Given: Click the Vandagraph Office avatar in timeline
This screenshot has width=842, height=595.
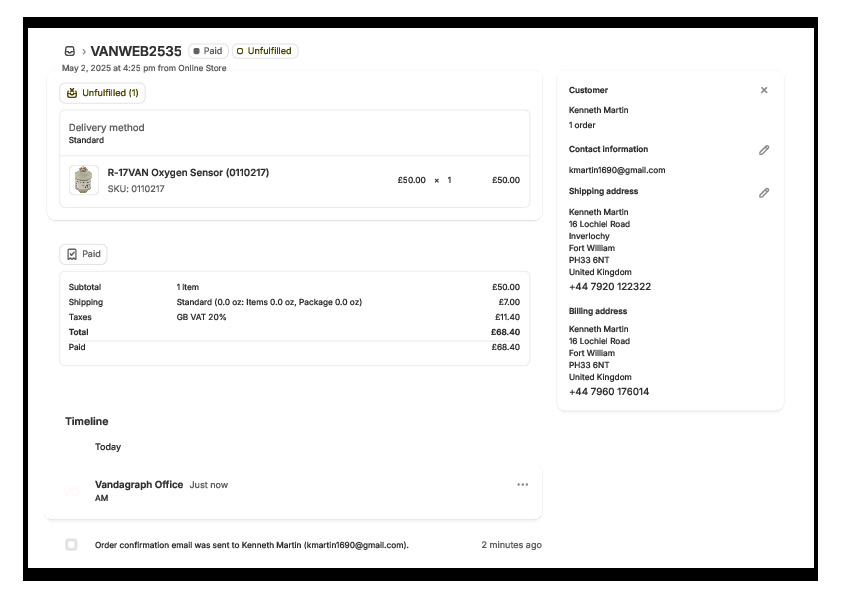Looking at the screenshot, I should pyautogui.click(x=72, y=491).
